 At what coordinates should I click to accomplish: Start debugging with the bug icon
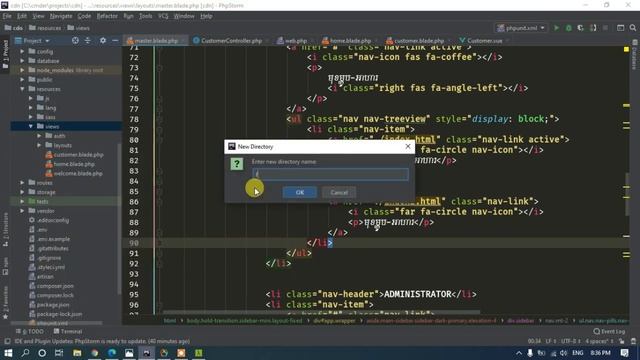tap(569, 28)
